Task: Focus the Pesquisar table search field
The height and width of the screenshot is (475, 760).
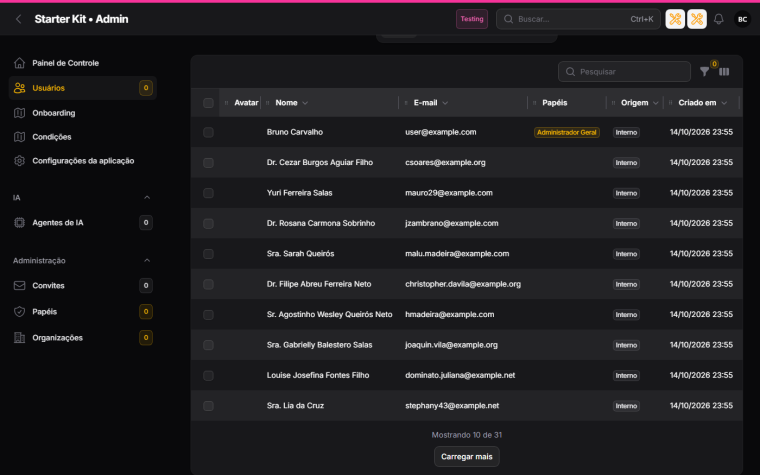Action: tap(624, 72)
